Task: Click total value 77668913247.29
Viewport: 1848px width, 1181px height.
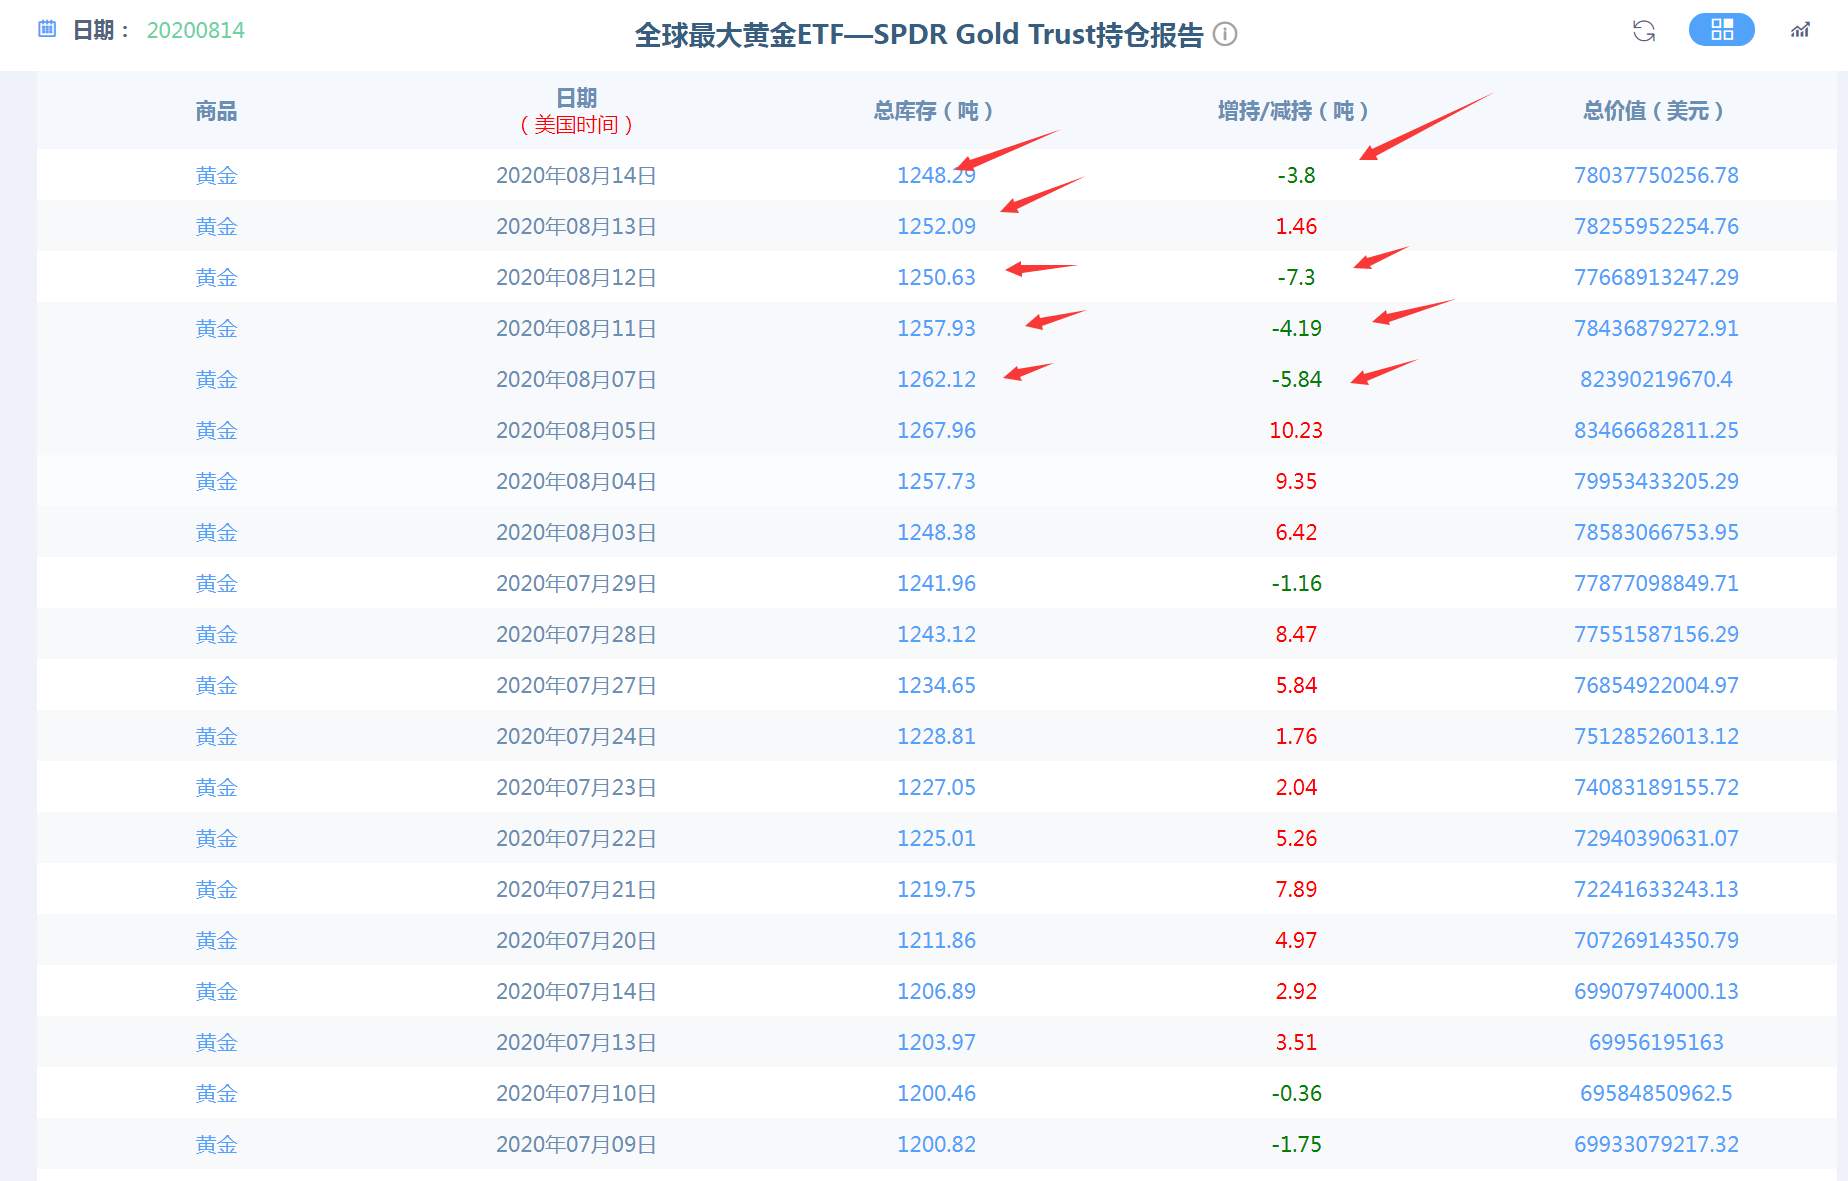Action: (x=1656, y=278)
